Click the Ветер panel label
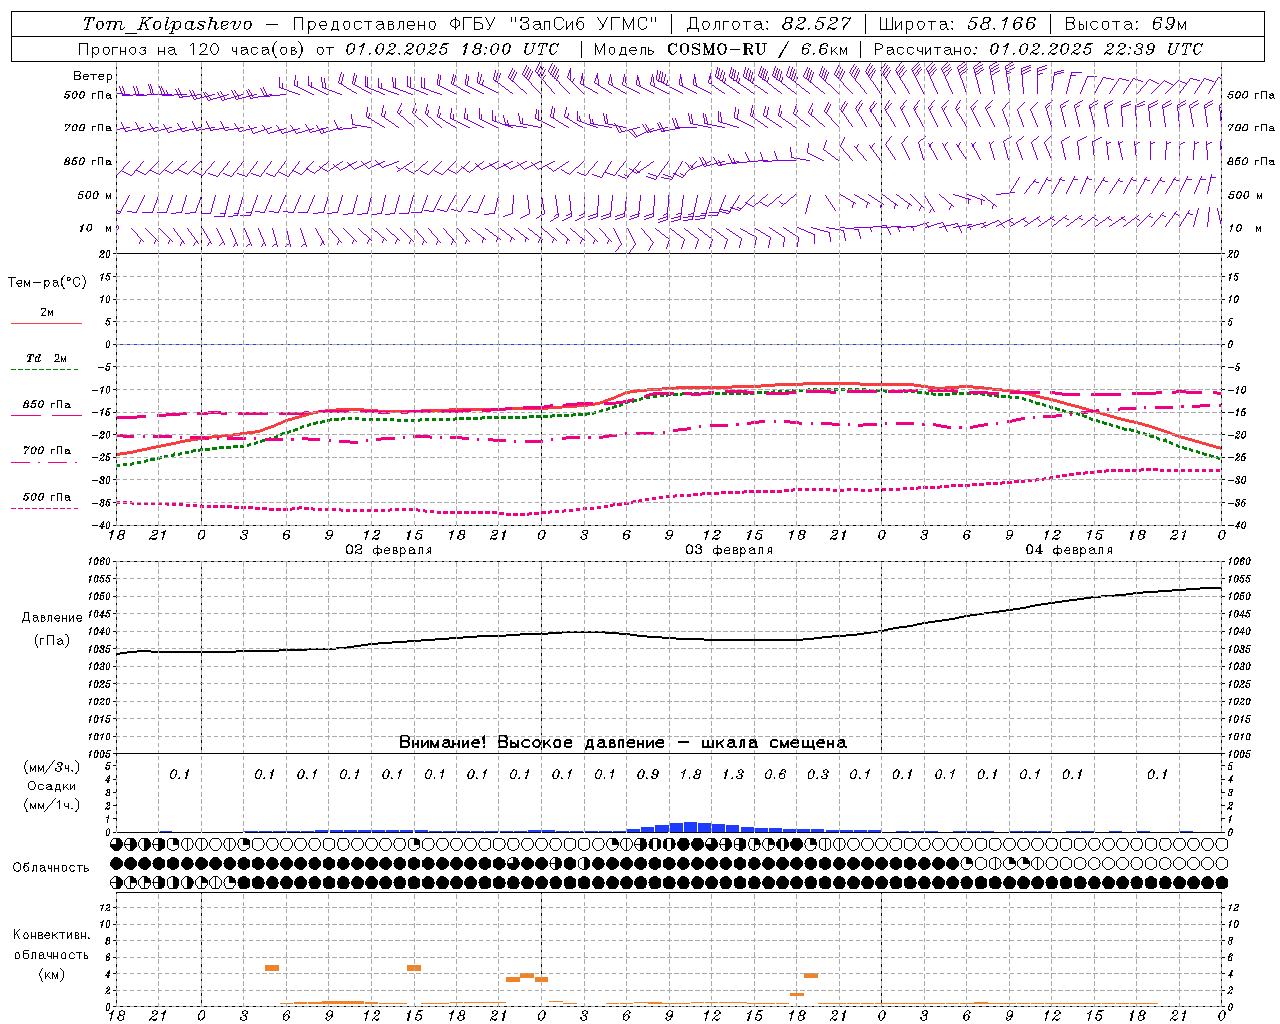 [x=93, y=76]
